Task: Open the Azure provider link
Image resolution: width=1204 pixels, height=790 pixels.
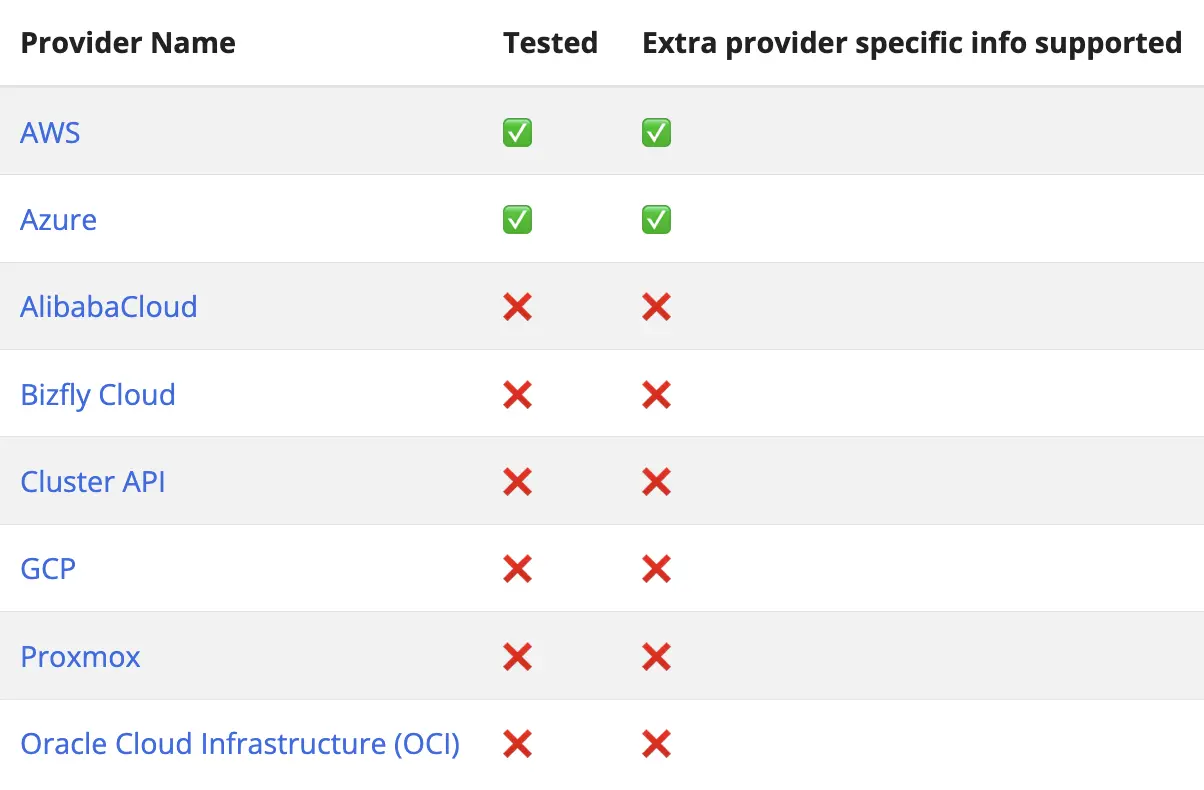Action: point(58,219)
